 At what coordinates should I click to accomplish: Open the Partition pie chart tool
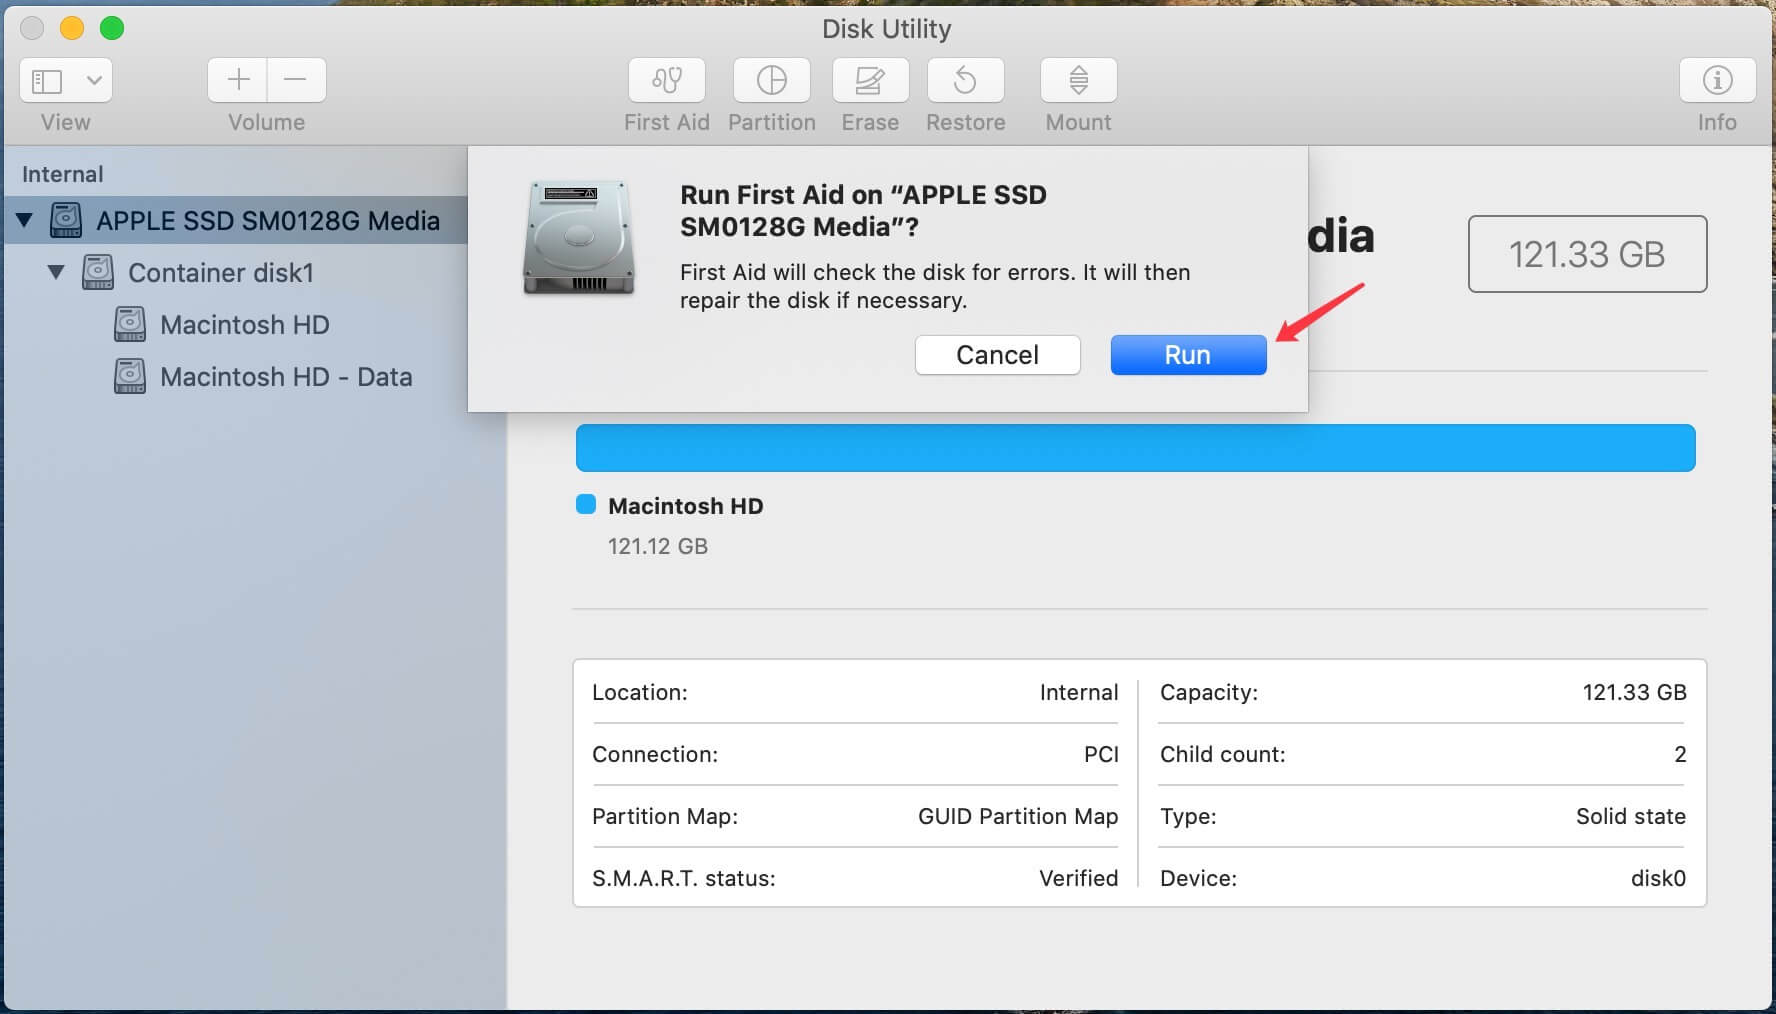coord(771,80)
